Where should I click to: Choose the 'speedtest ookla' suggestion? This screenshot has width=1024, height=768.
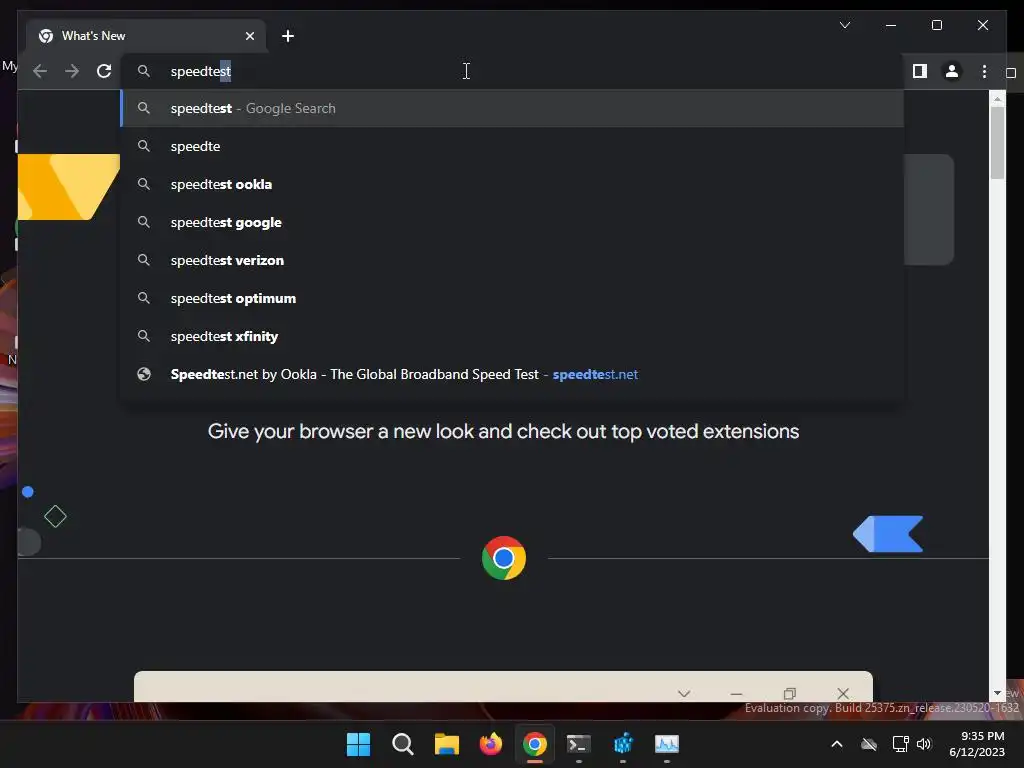[x=513, y=184]
